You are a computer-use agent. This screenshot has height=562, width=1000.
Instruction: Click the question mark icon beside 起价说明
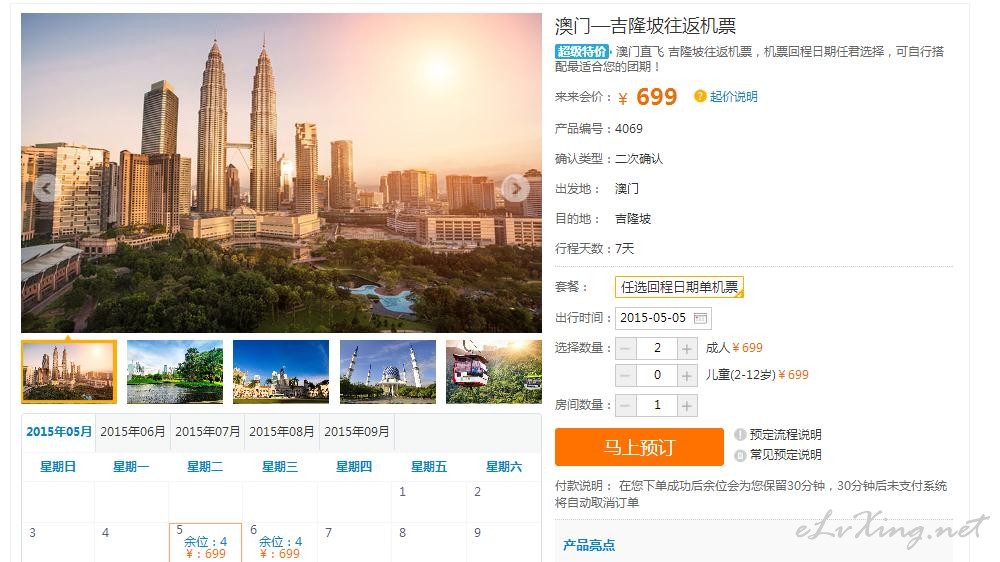pos(700,96)
